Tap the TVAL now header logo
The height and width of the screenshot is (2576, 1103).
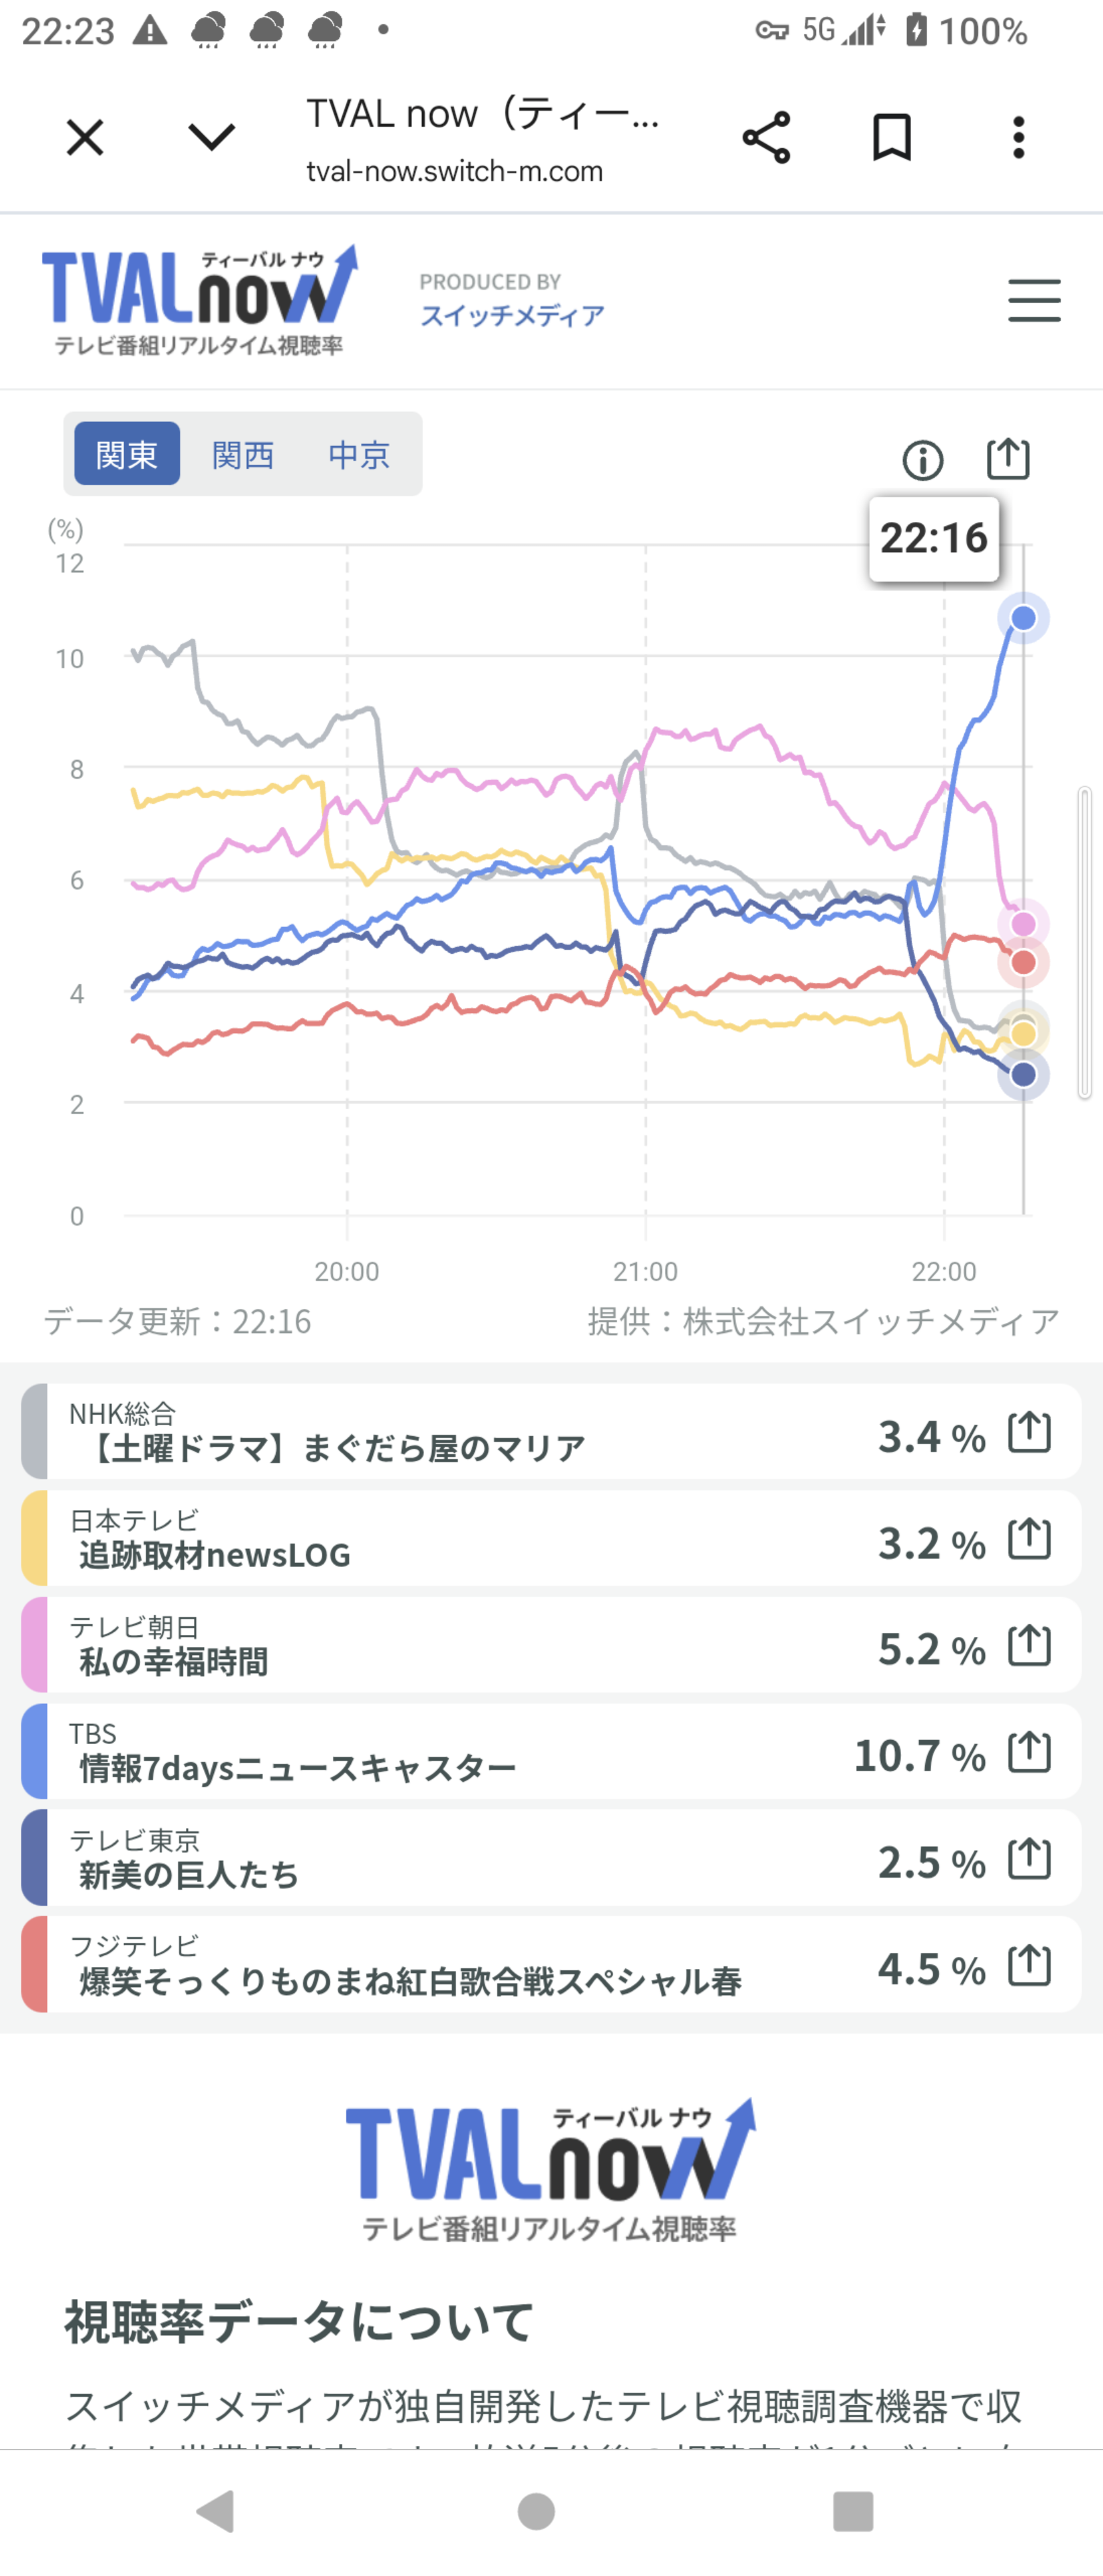[x=199, y=300]
